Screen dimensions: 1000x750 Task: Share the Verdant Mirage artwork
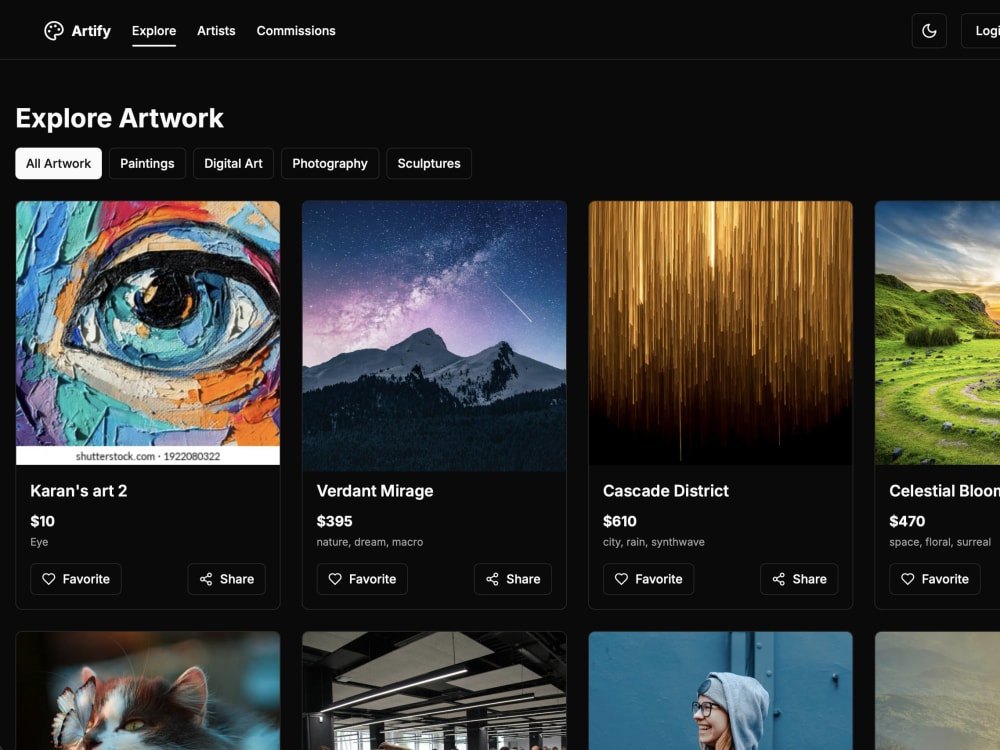click(x=513, y=579)
